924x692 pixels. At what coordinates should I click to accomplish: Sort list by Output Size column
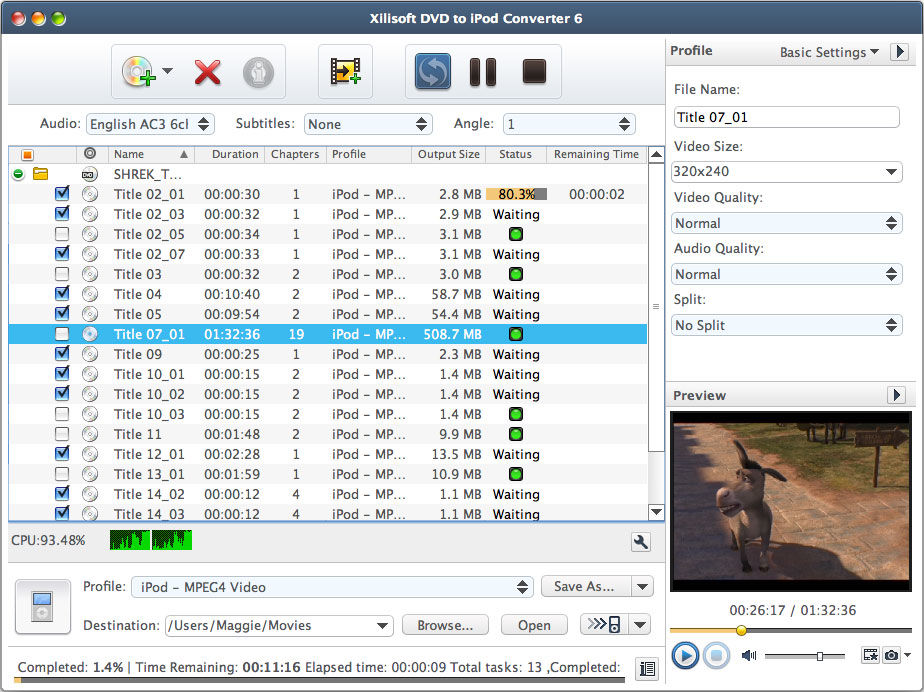(x=448, y=154)
